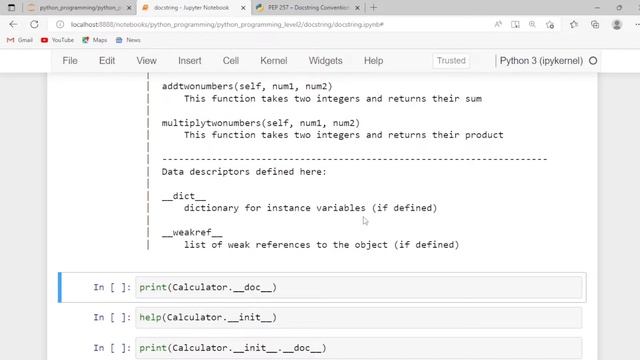Open the YouTube bookmark
The image size is (640, 360).
[x=58, y=40]
